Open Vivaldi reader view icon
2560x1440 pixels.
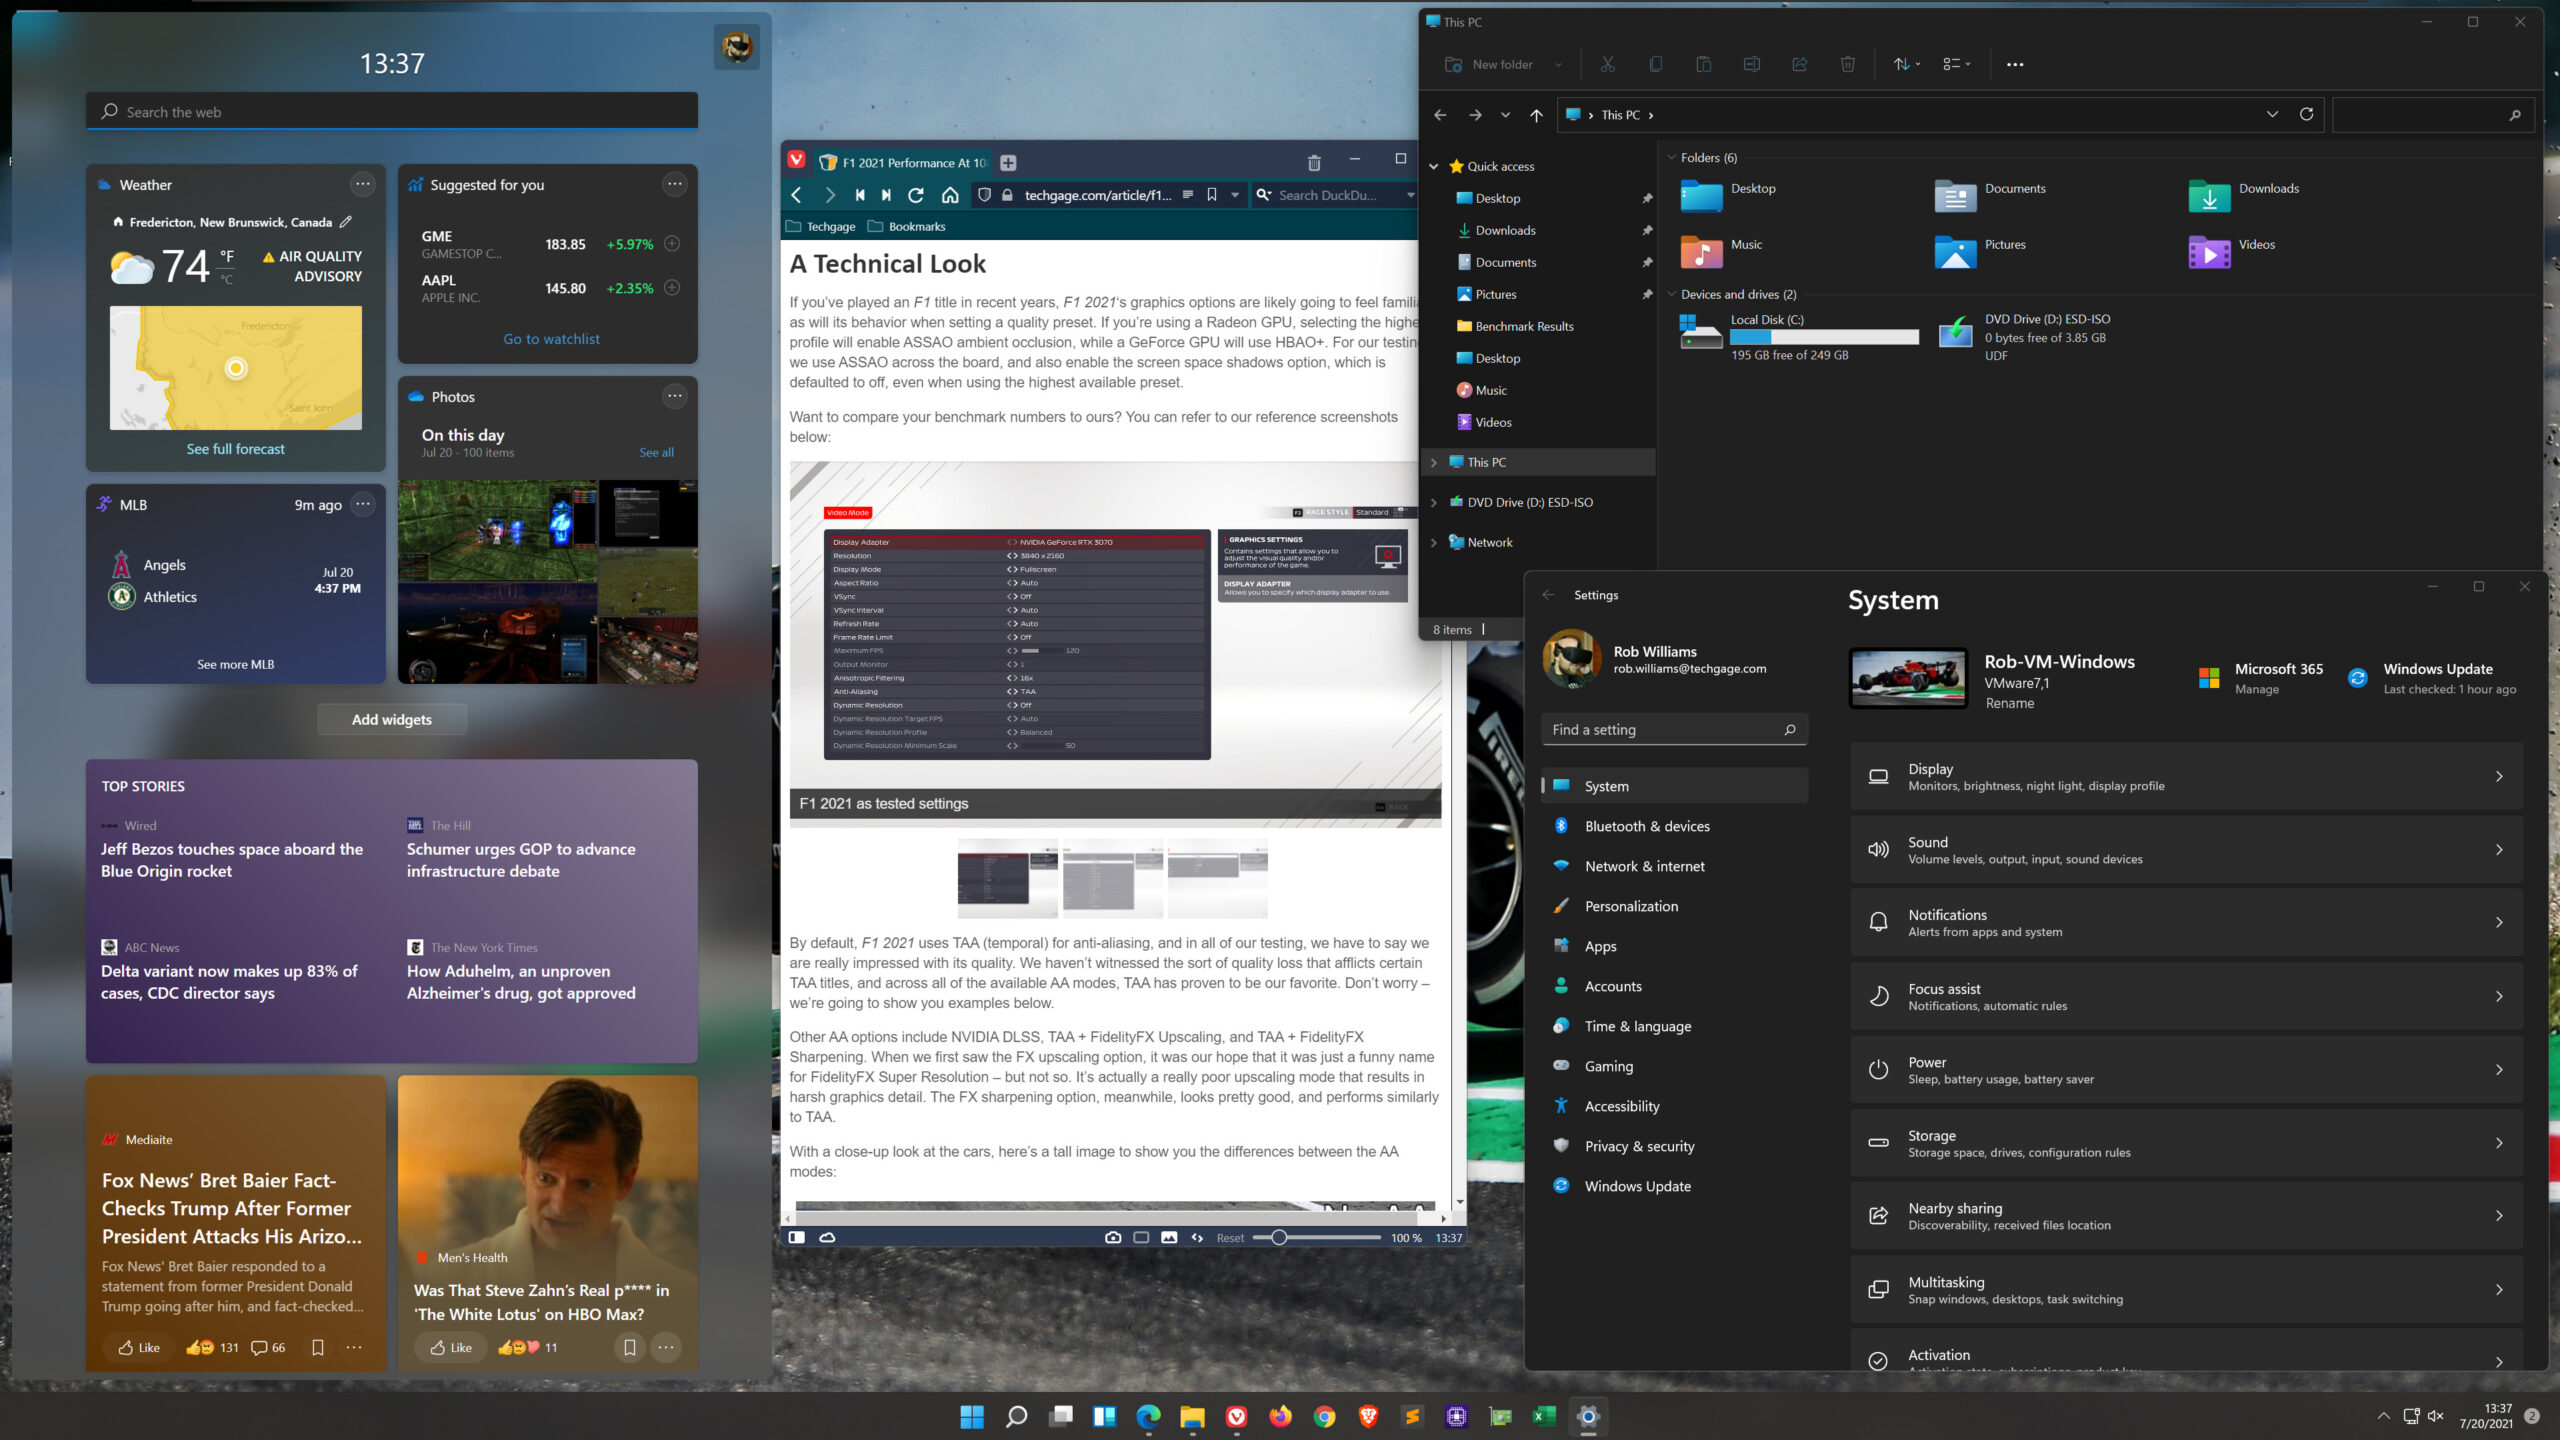coord(1188,195)
